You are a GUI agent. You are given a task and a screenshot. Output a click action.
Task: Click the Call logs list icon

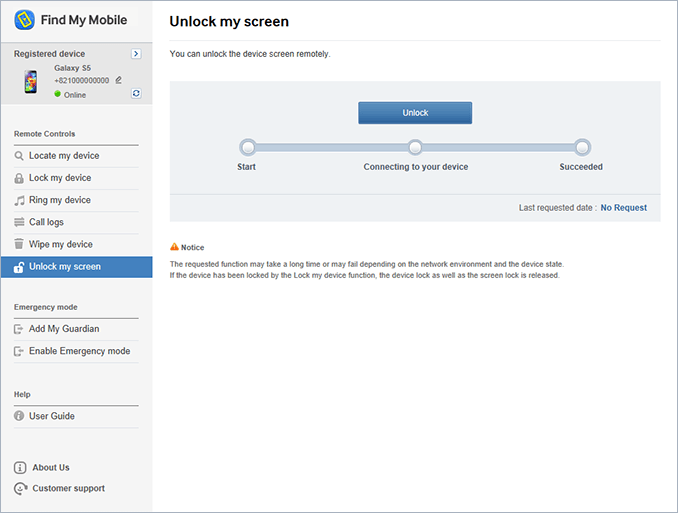pyautogui.click(x=20, y=222)
